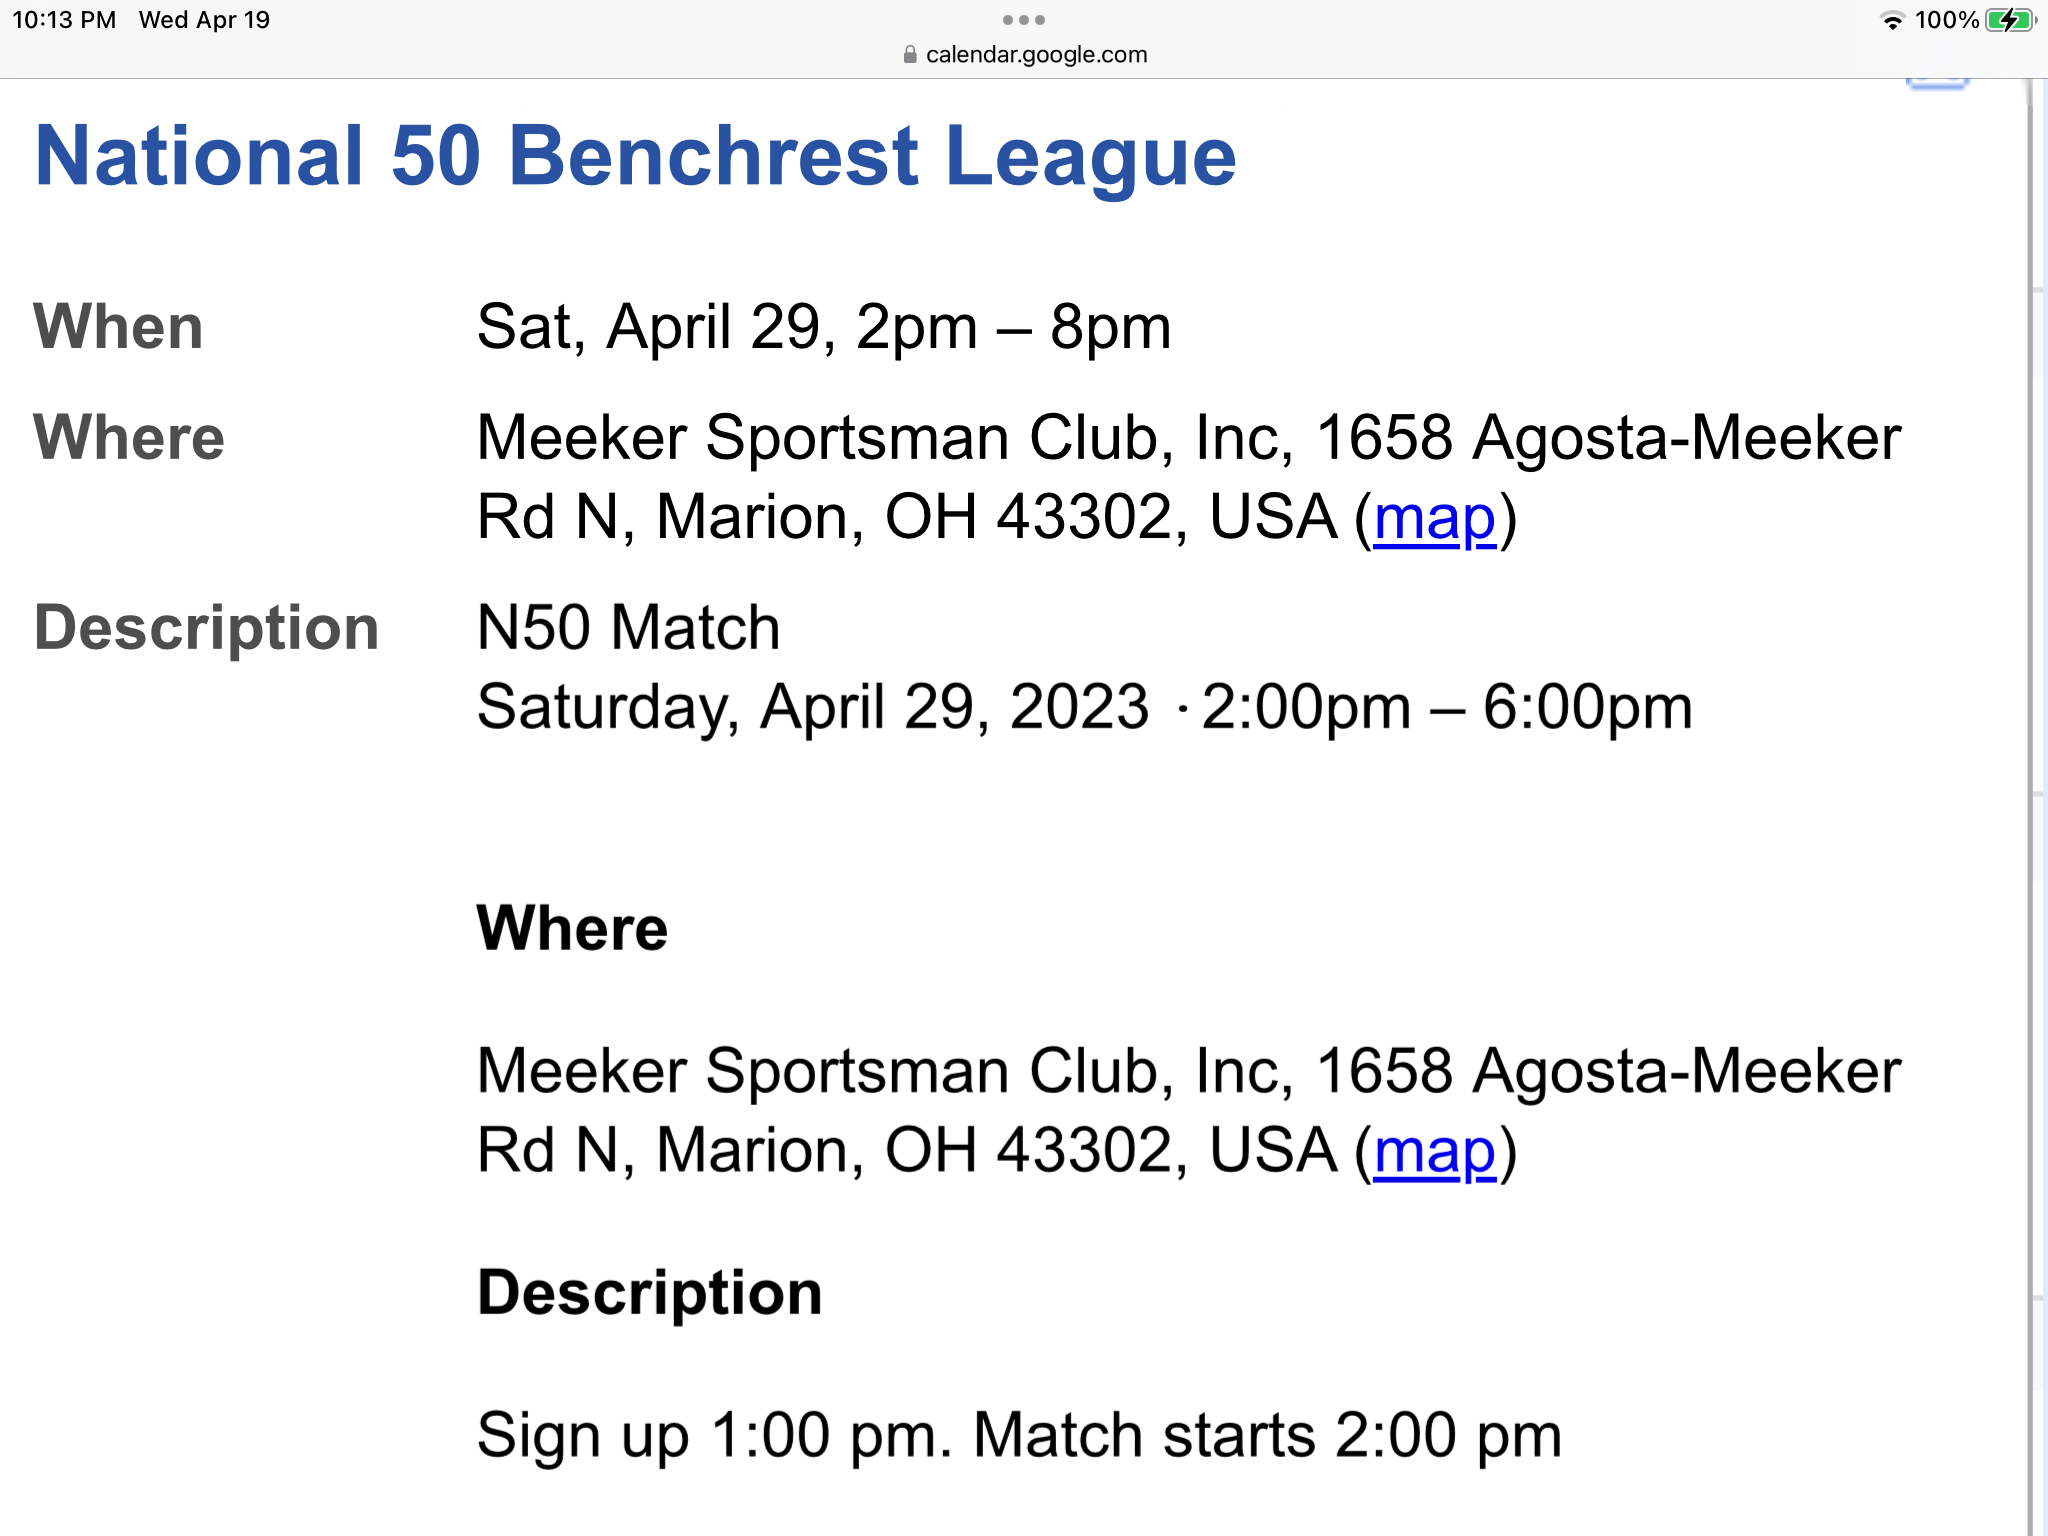Tap the 100% battery percentage text
This screenshot has height=1536, width=2048.
(1946, 20)
